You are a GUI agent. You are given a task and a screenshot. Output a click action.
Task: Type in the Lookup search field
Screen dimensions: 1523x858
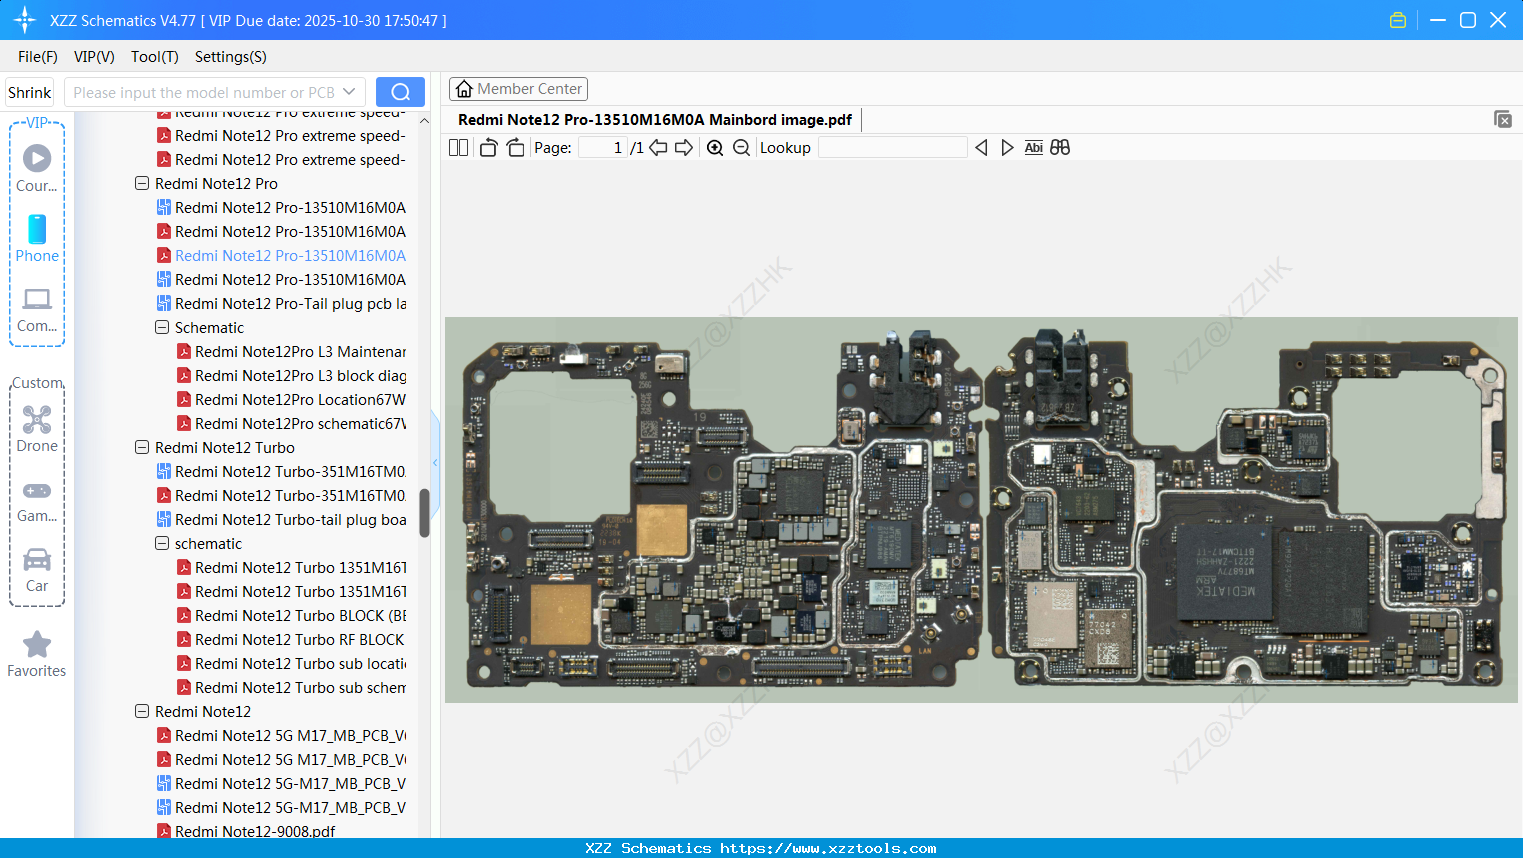[x=893, y=147]
